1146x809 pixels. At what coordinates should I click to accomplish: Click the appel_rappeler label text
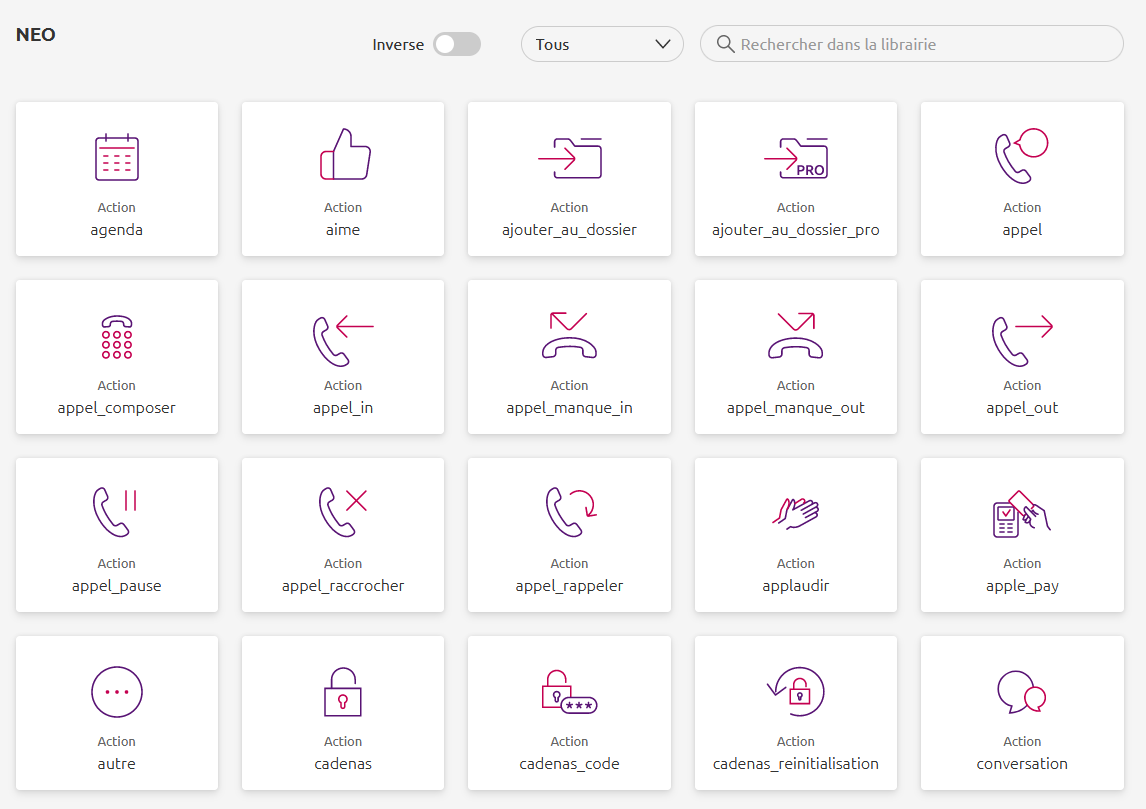(569, 586)
